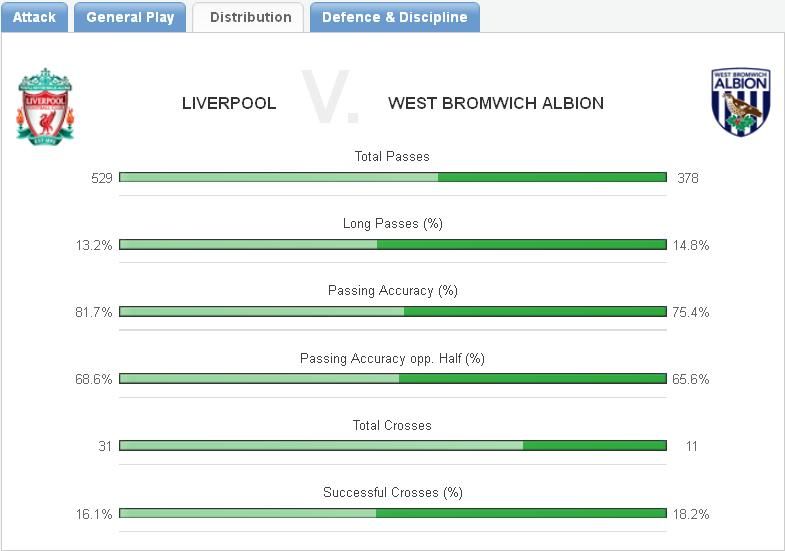The width and height of the screenshot is (785, 551).
Task: Click the WEST BROMWICH ALBION team name
Action: (495, 103)
